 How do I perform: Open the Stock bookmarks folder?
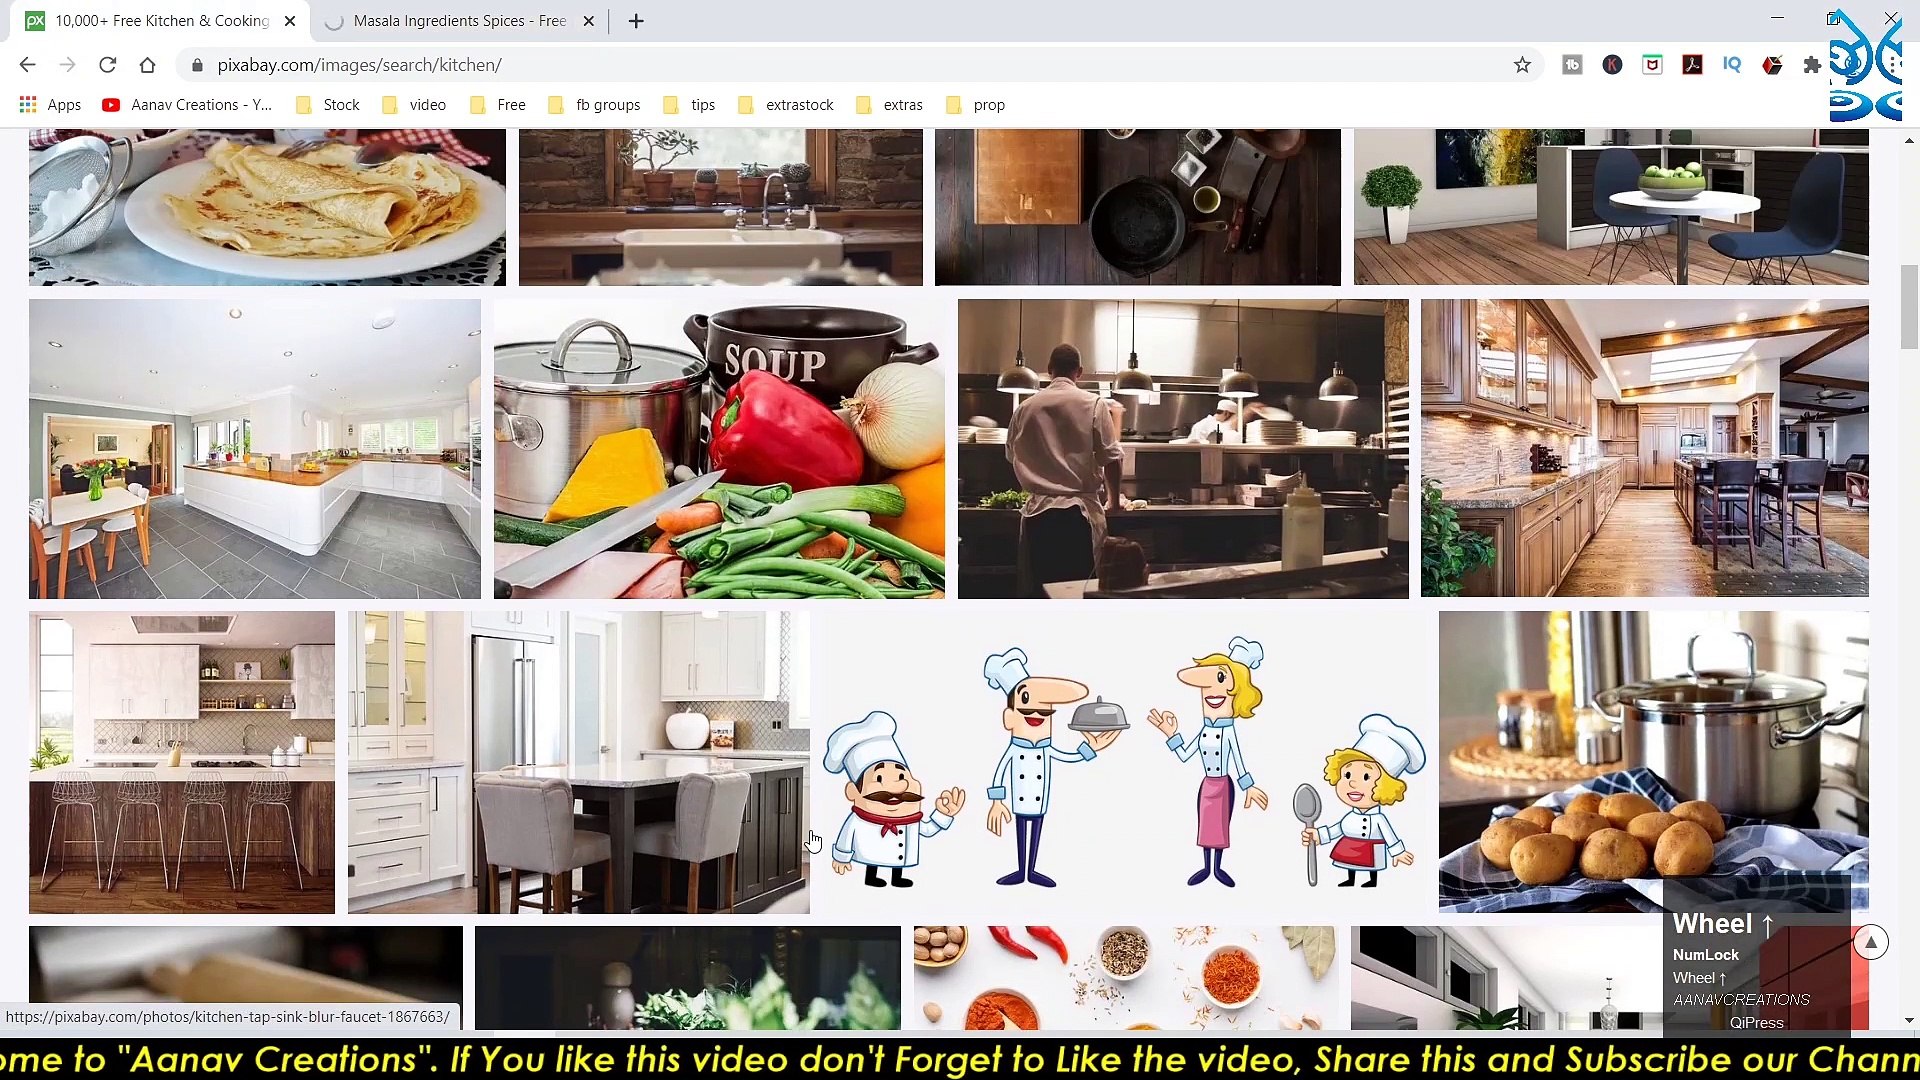click(x=328, y=105)
